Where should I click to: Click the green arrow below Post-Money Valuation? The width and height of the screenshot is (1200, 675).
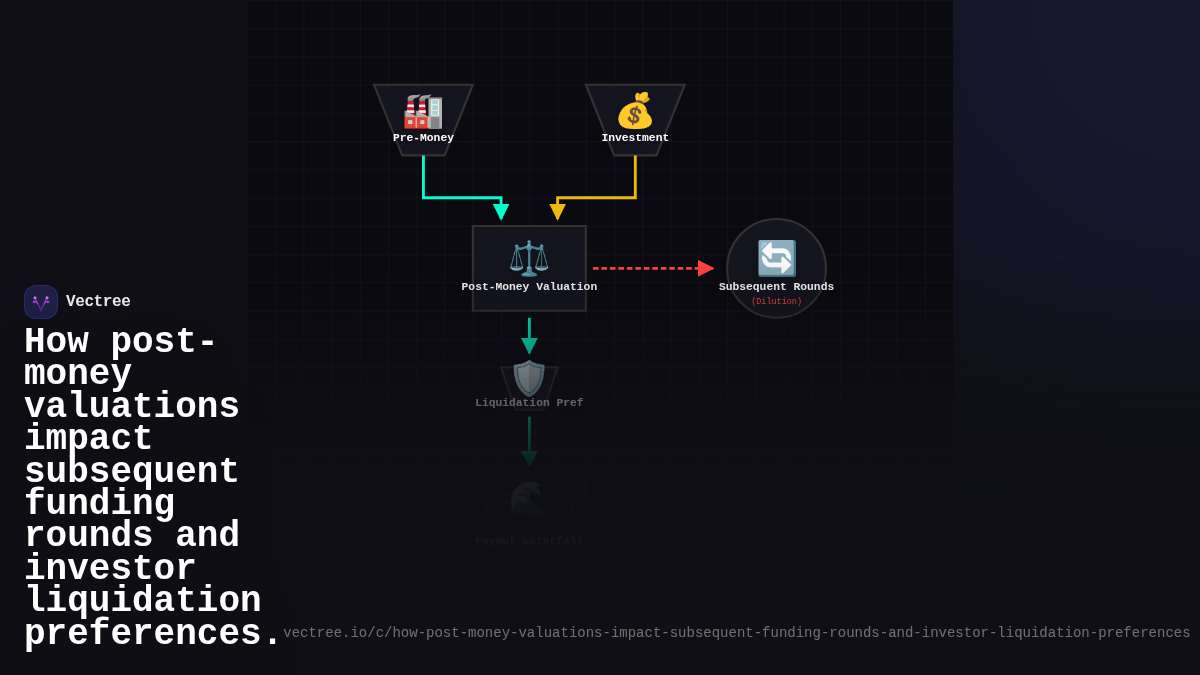[529, 336]
